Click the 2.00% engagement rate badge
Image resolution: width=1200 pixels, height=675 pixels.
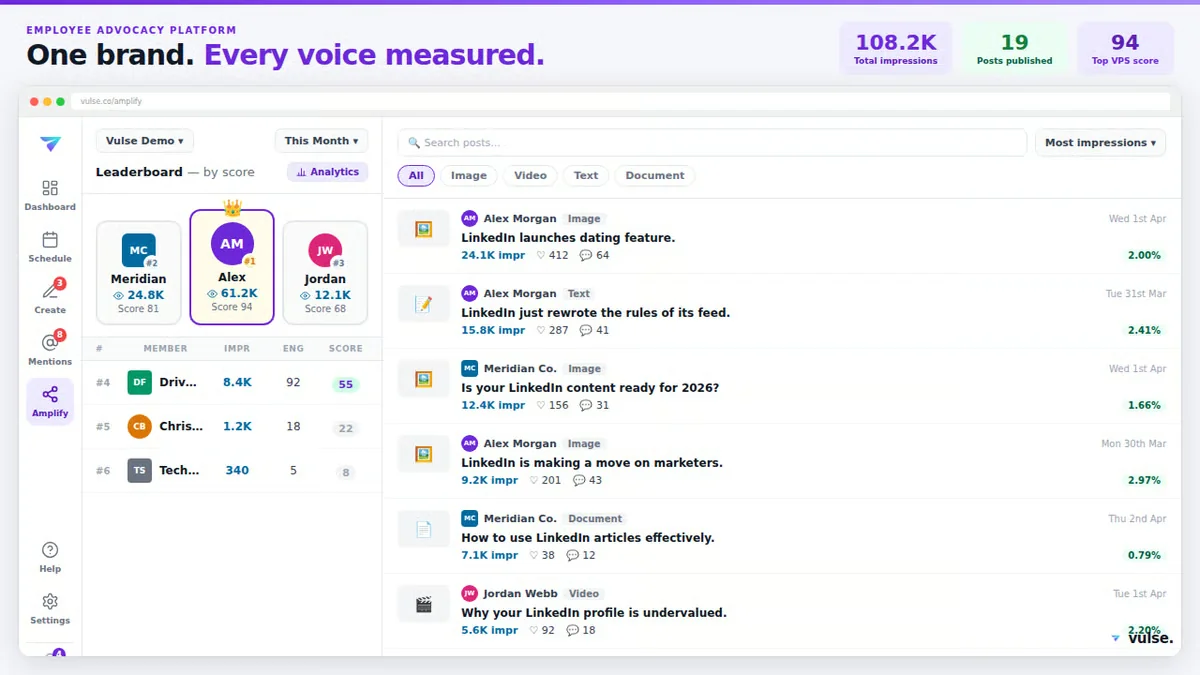(1144, 255)
